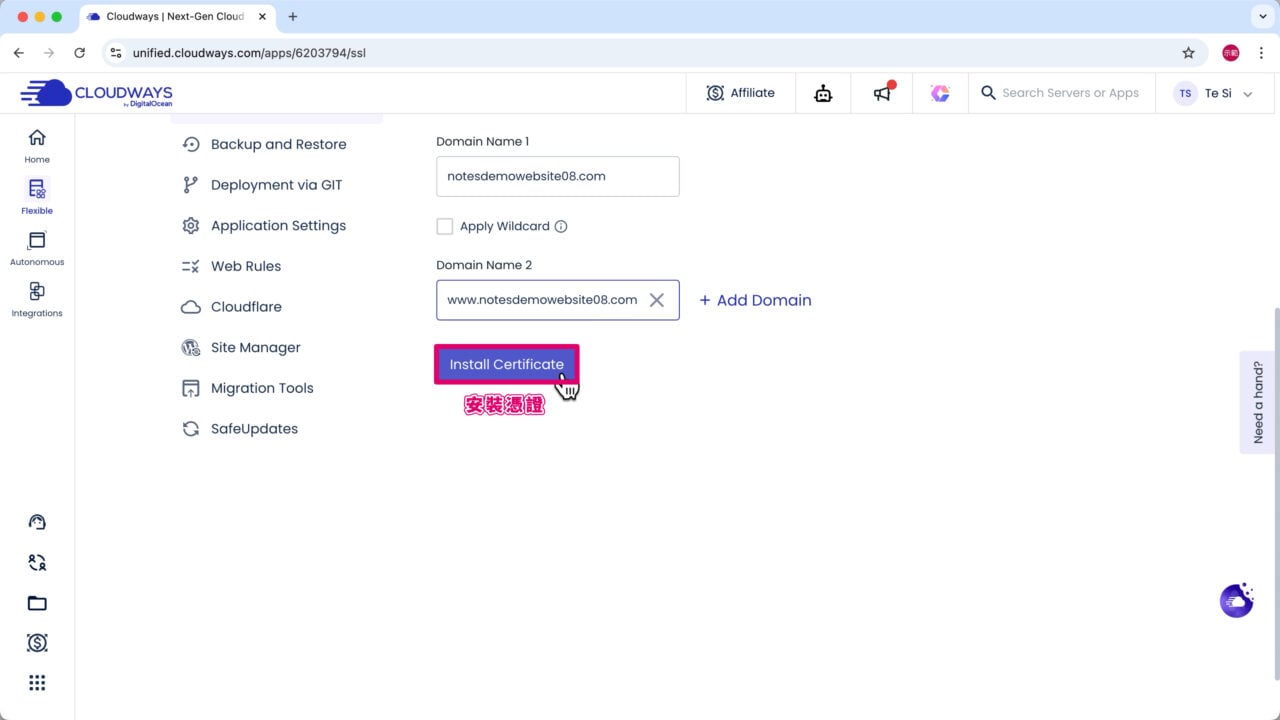
Task: Open the Chrome tab list chevron
Action: point(1260,17)
